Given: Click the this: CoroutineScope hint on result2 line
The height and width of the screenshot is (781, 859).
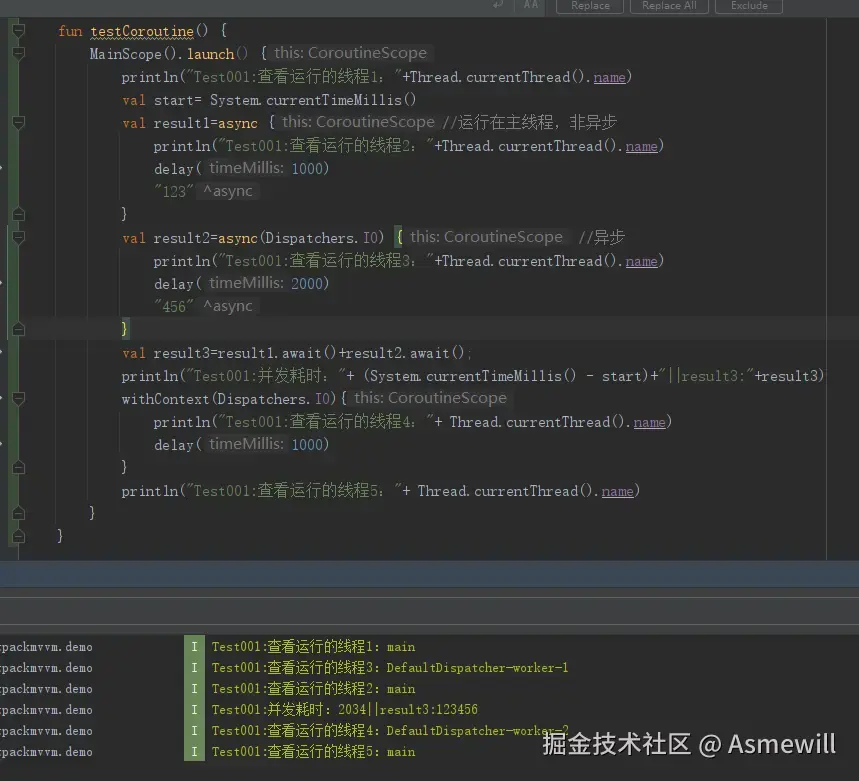Looking at the screenshot, I should coord(486,237).
